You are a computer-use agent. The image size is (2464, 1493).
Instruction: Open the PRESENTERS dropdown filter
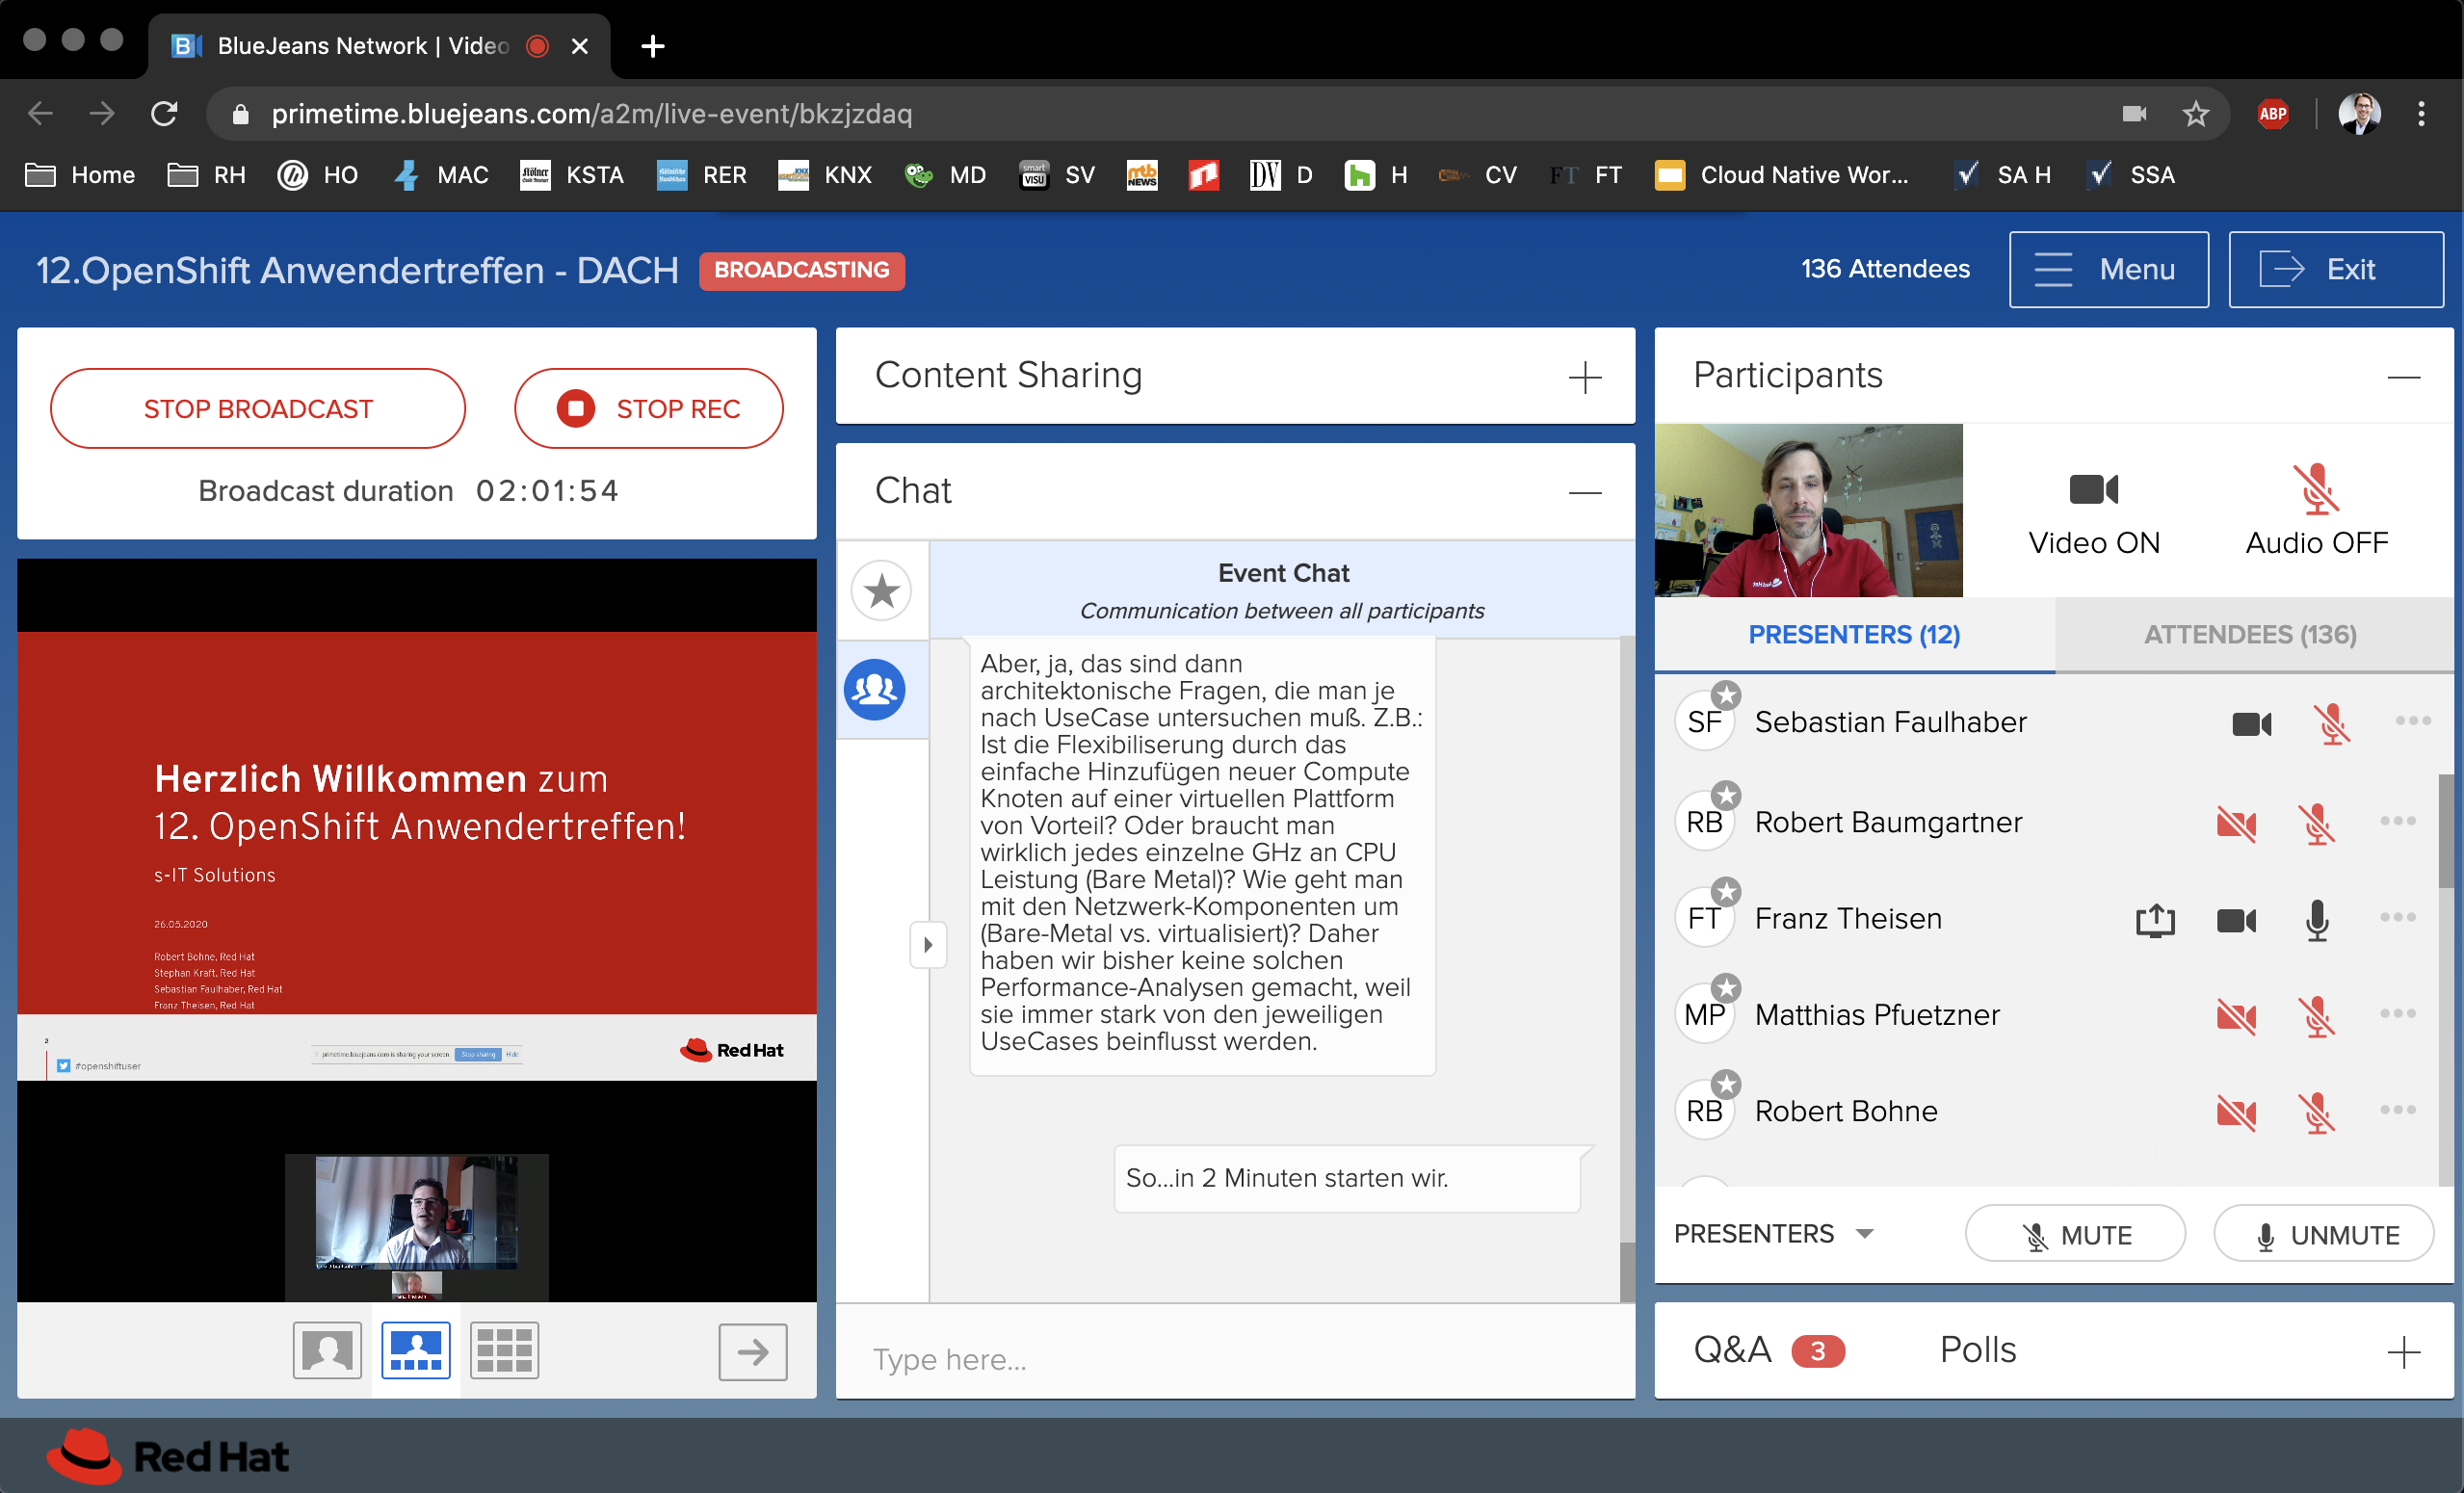(x=1773, y=1233)
